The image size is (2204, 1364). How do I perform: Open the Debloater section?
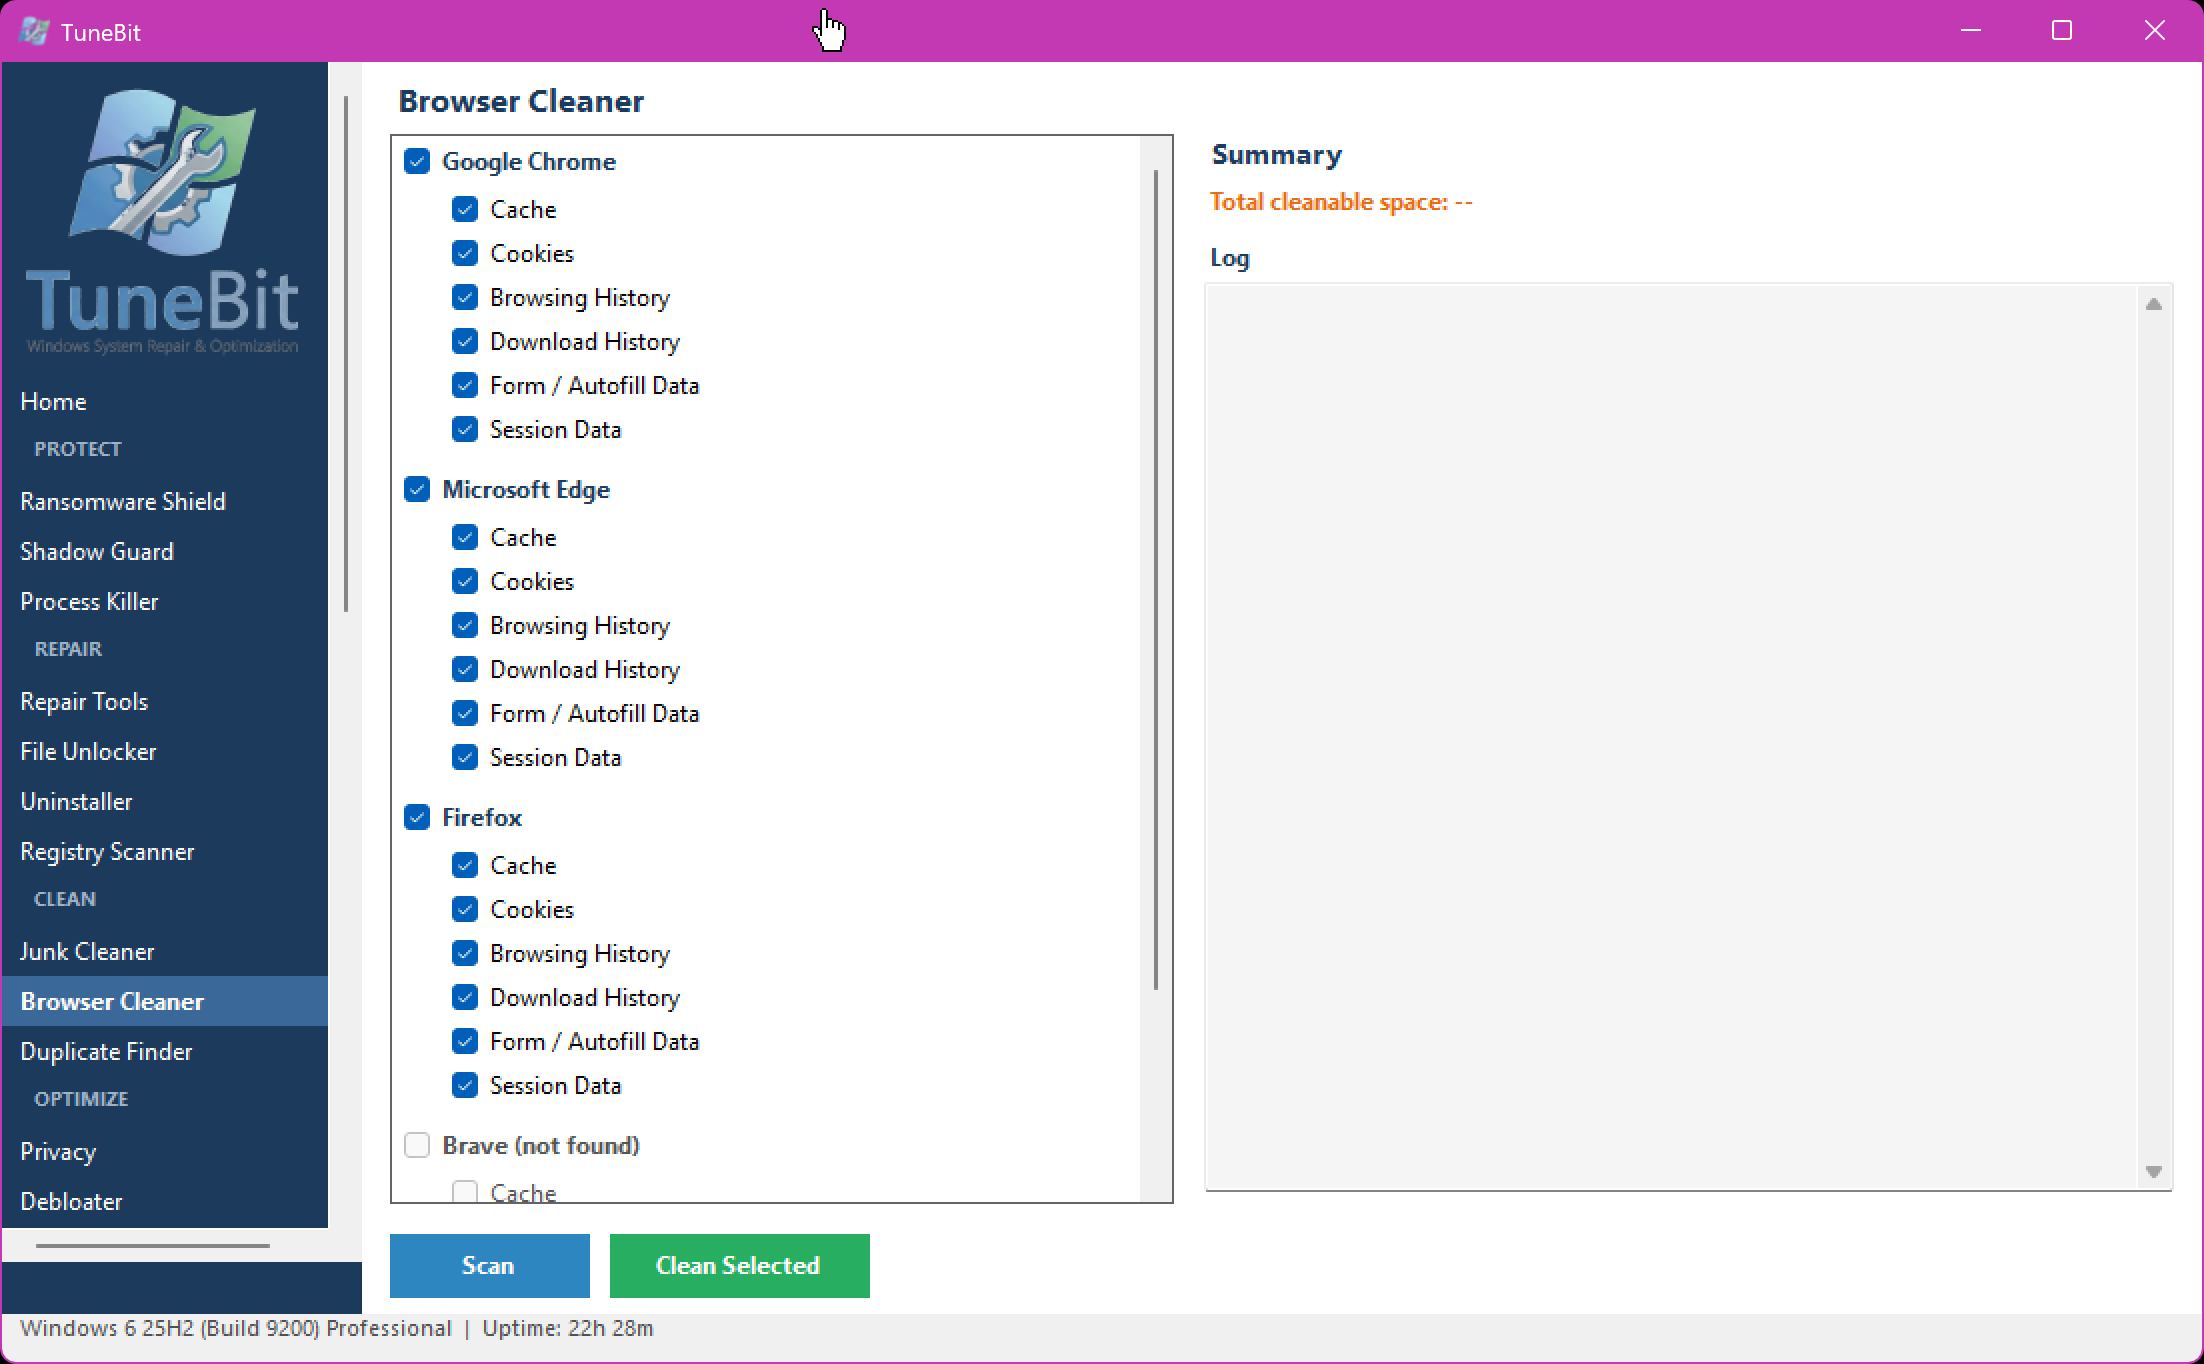coord(165,1201)
